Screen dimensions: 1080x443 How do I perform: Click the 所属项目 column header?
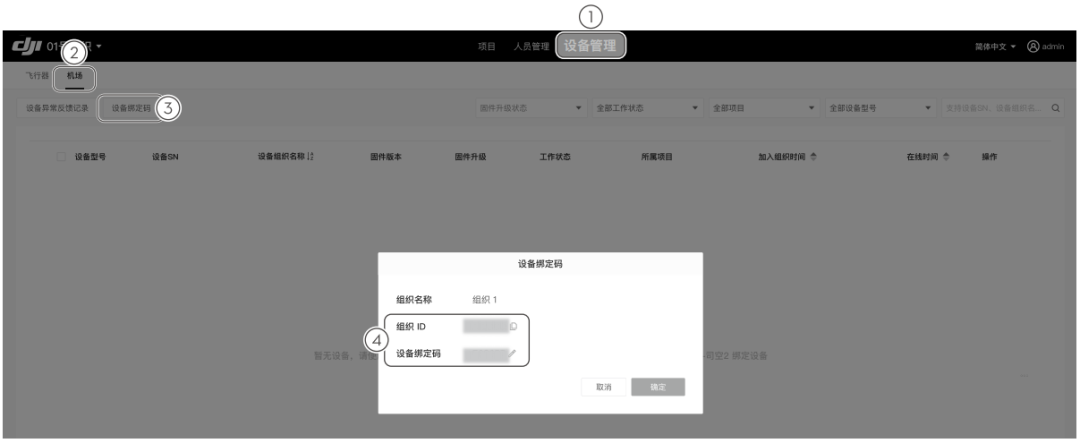coord(656,157)
